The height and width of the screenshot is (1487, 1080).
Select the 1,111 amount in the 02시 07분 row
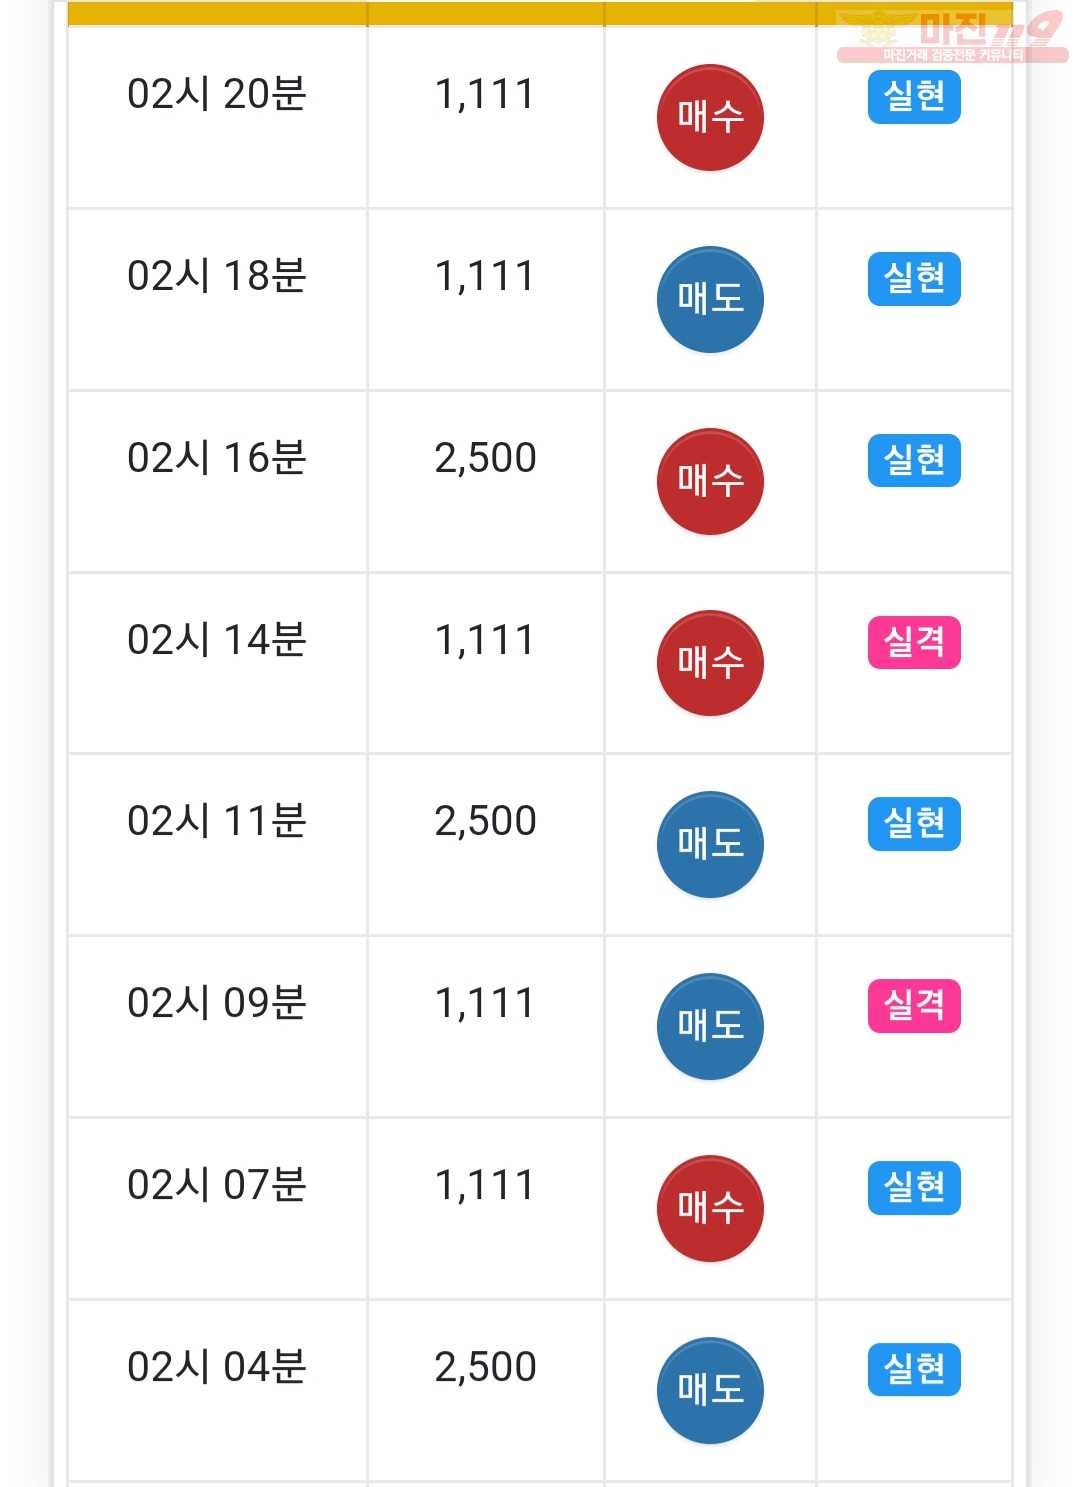click(485, 1185)
